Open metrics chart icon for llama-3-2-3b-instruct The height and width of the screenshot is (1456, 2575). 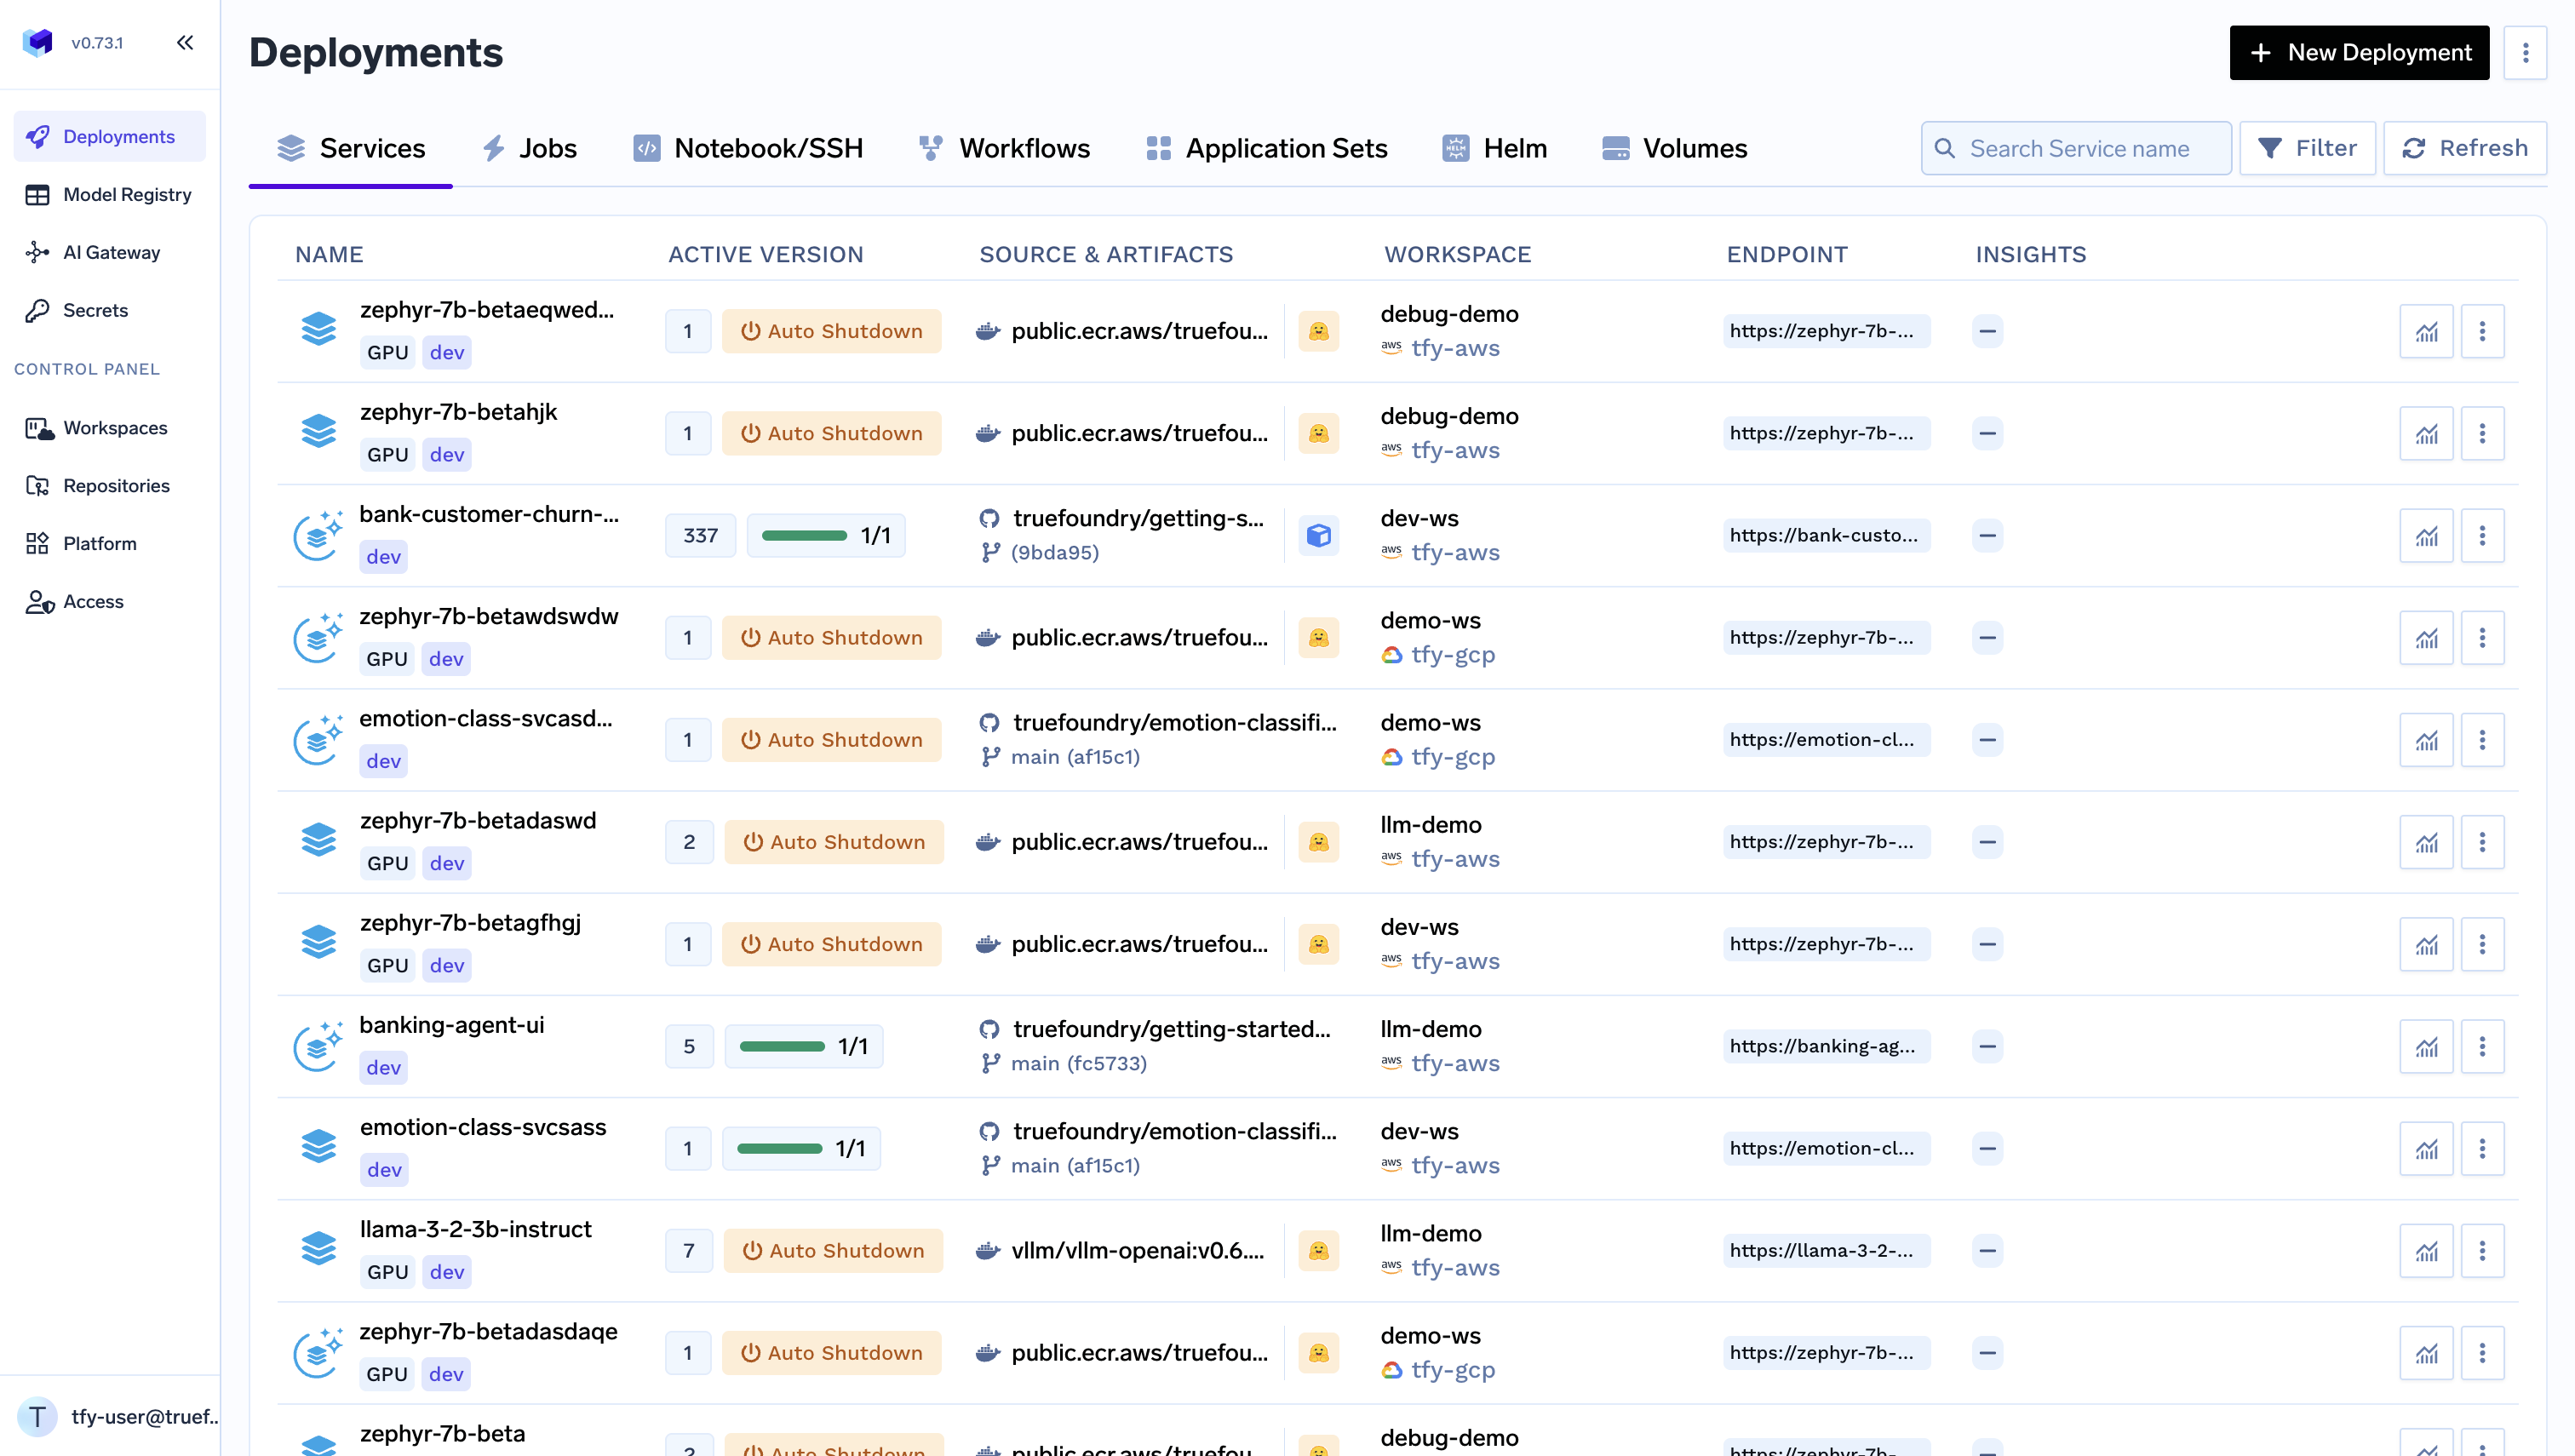2426,1250
